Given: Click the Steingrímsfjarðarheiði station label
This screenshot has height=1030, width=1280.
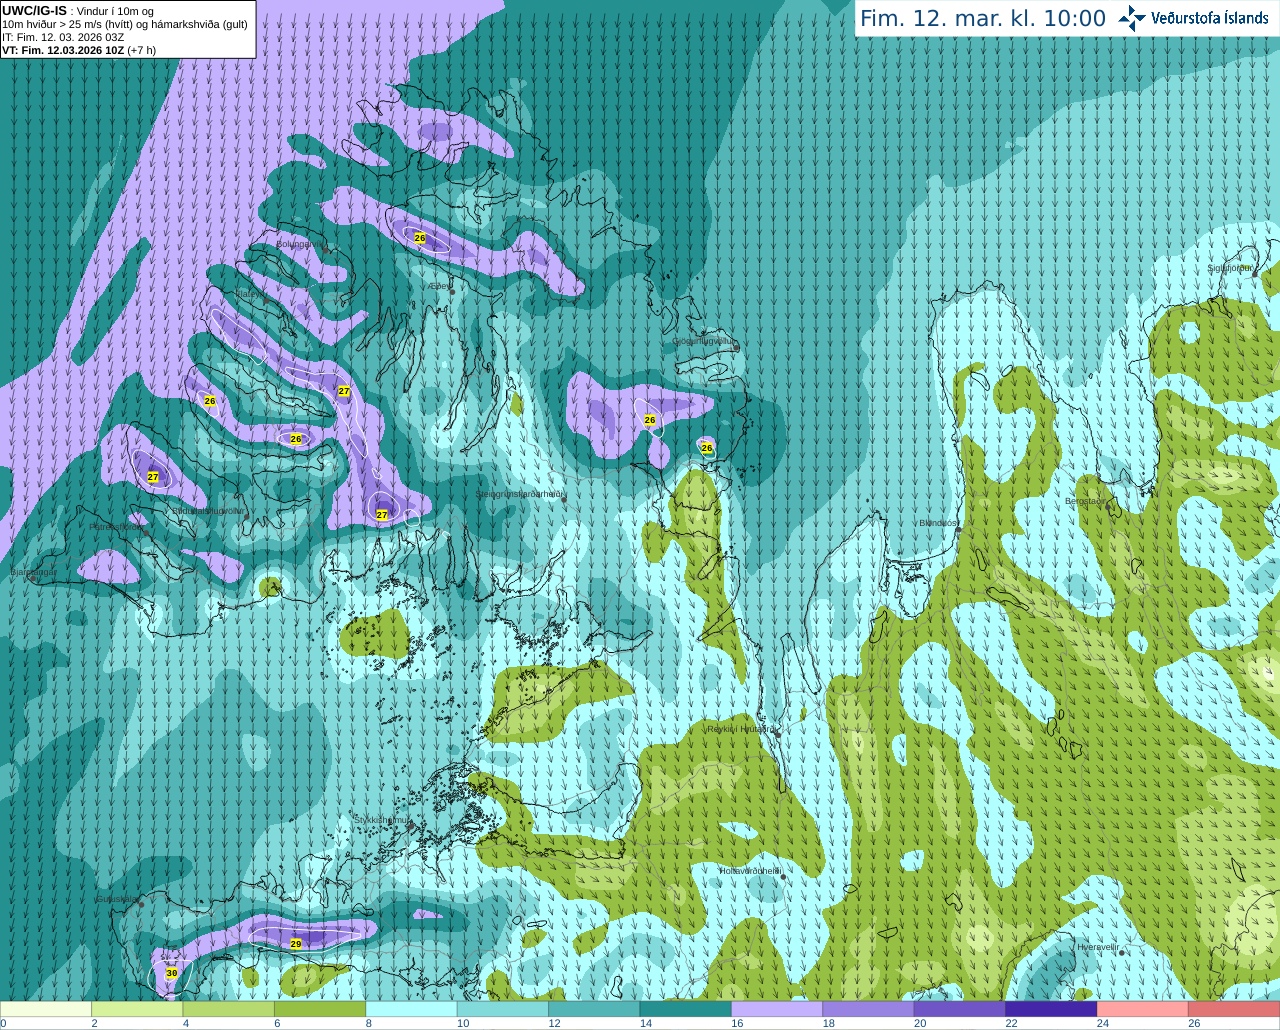Looking at the screenshot, I should pos(519,494).
